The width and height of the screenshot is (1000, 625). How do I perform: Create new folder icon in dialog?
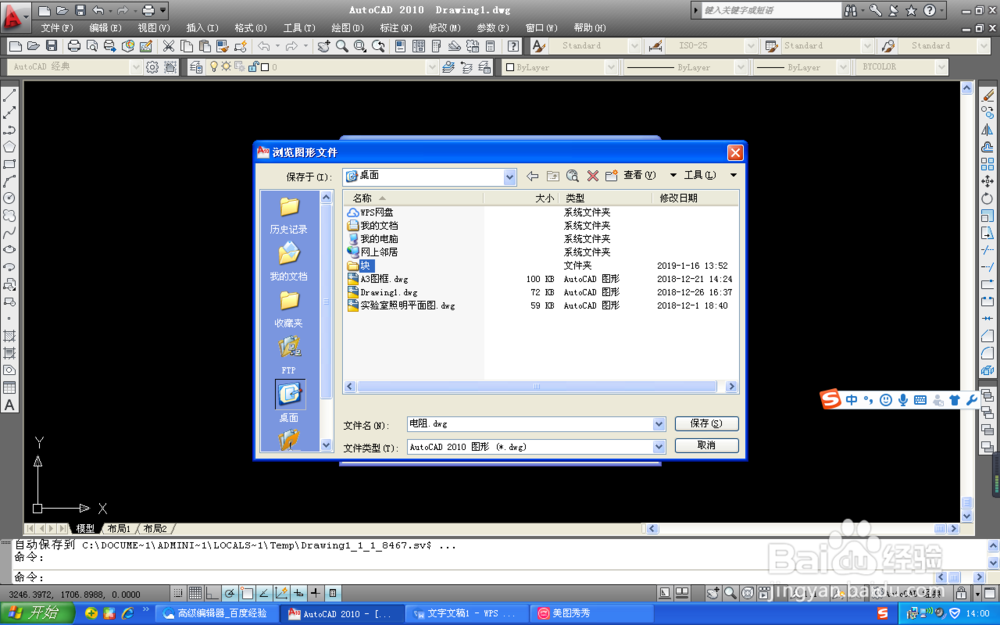click(612, 175)
